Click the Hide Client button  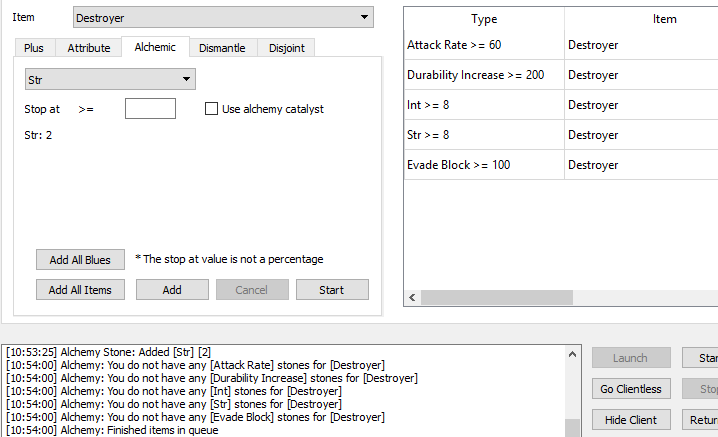pos(630,420)
